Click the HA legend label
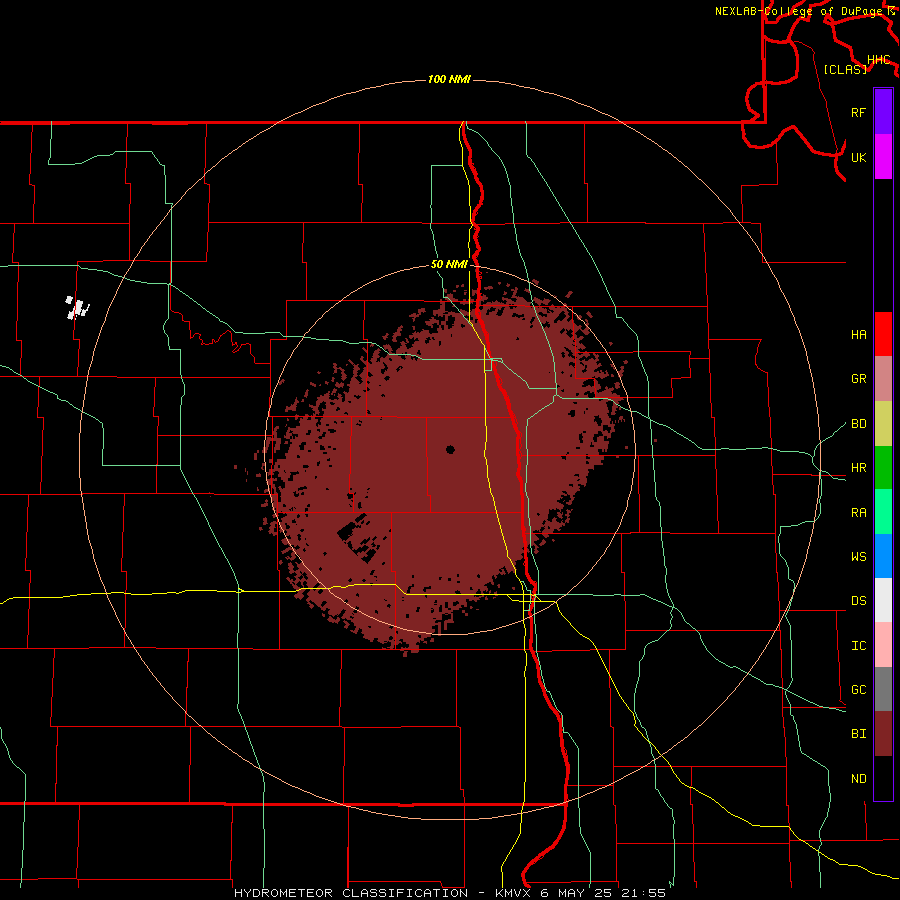The width and height of the screenshot is (900, 900). click(858, 335)
